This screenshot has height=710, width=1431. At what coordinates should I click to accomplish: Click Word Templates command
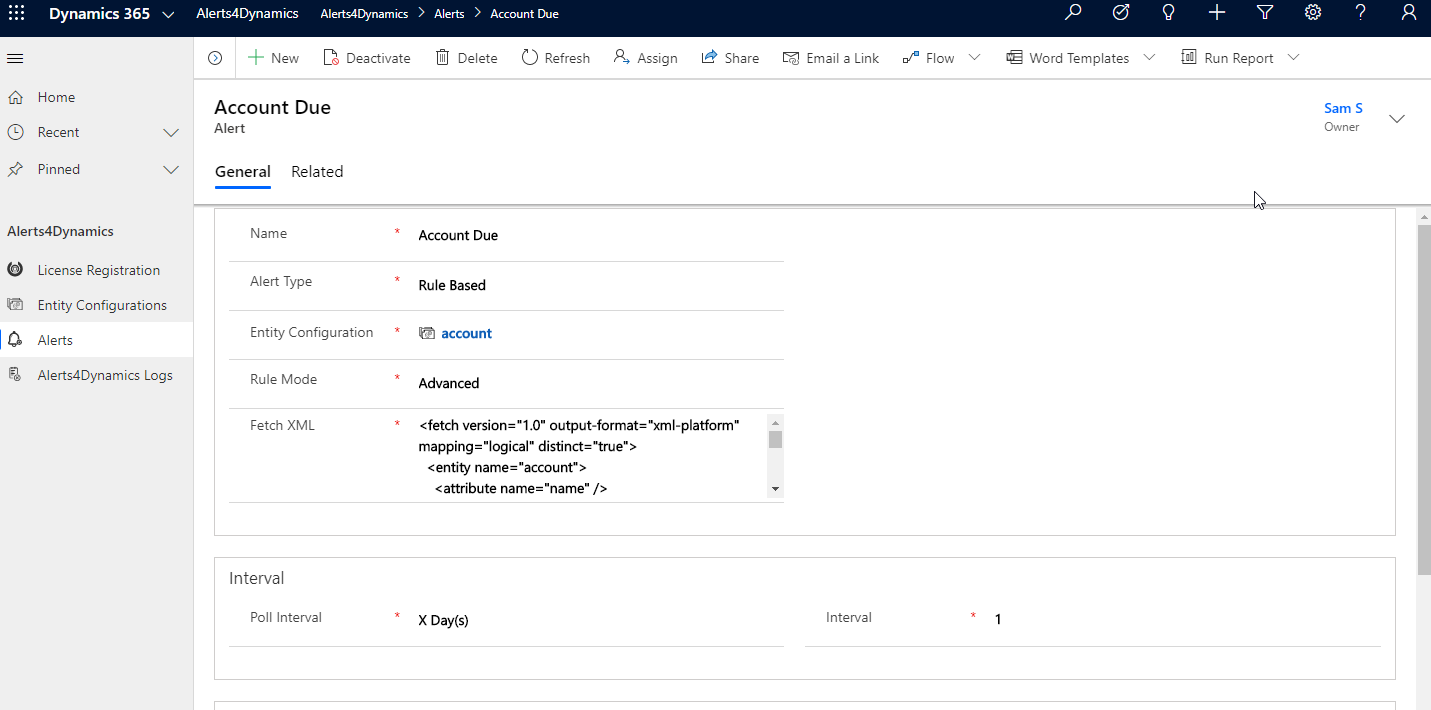[x=1067, y=58]
